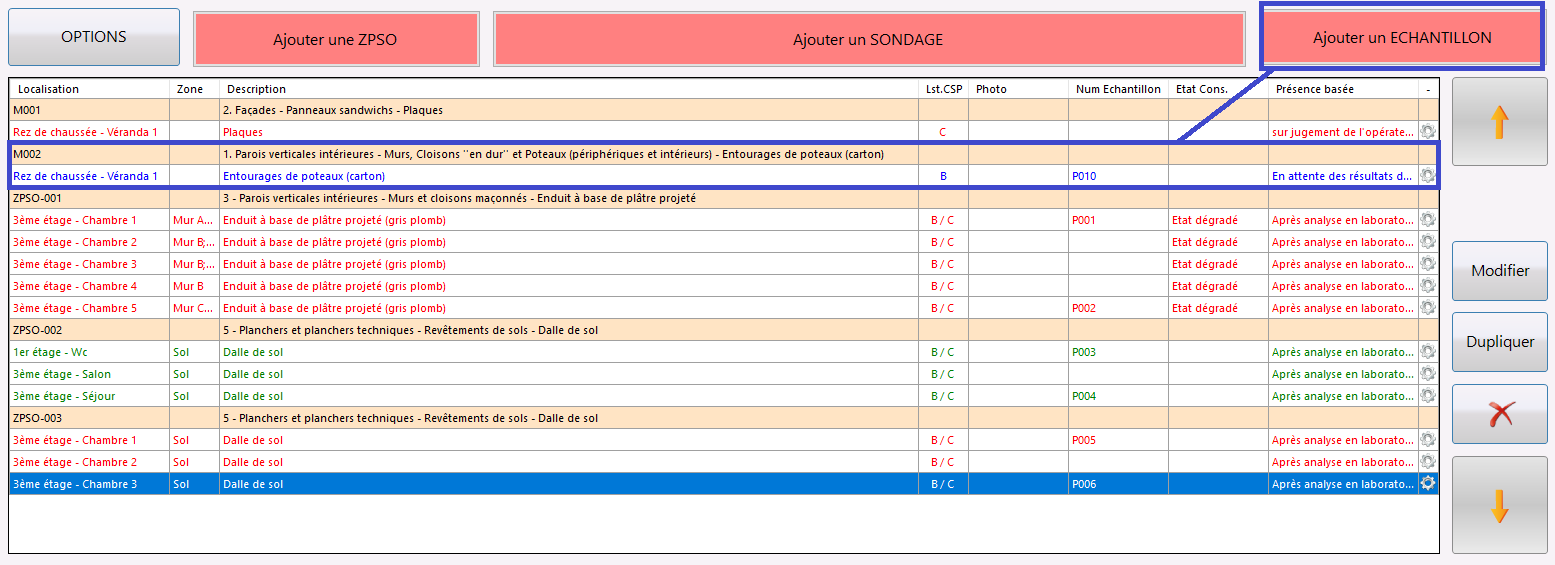The image size is (1555, 565).
Task: Click the Description column header
Action: click(569, 89)
